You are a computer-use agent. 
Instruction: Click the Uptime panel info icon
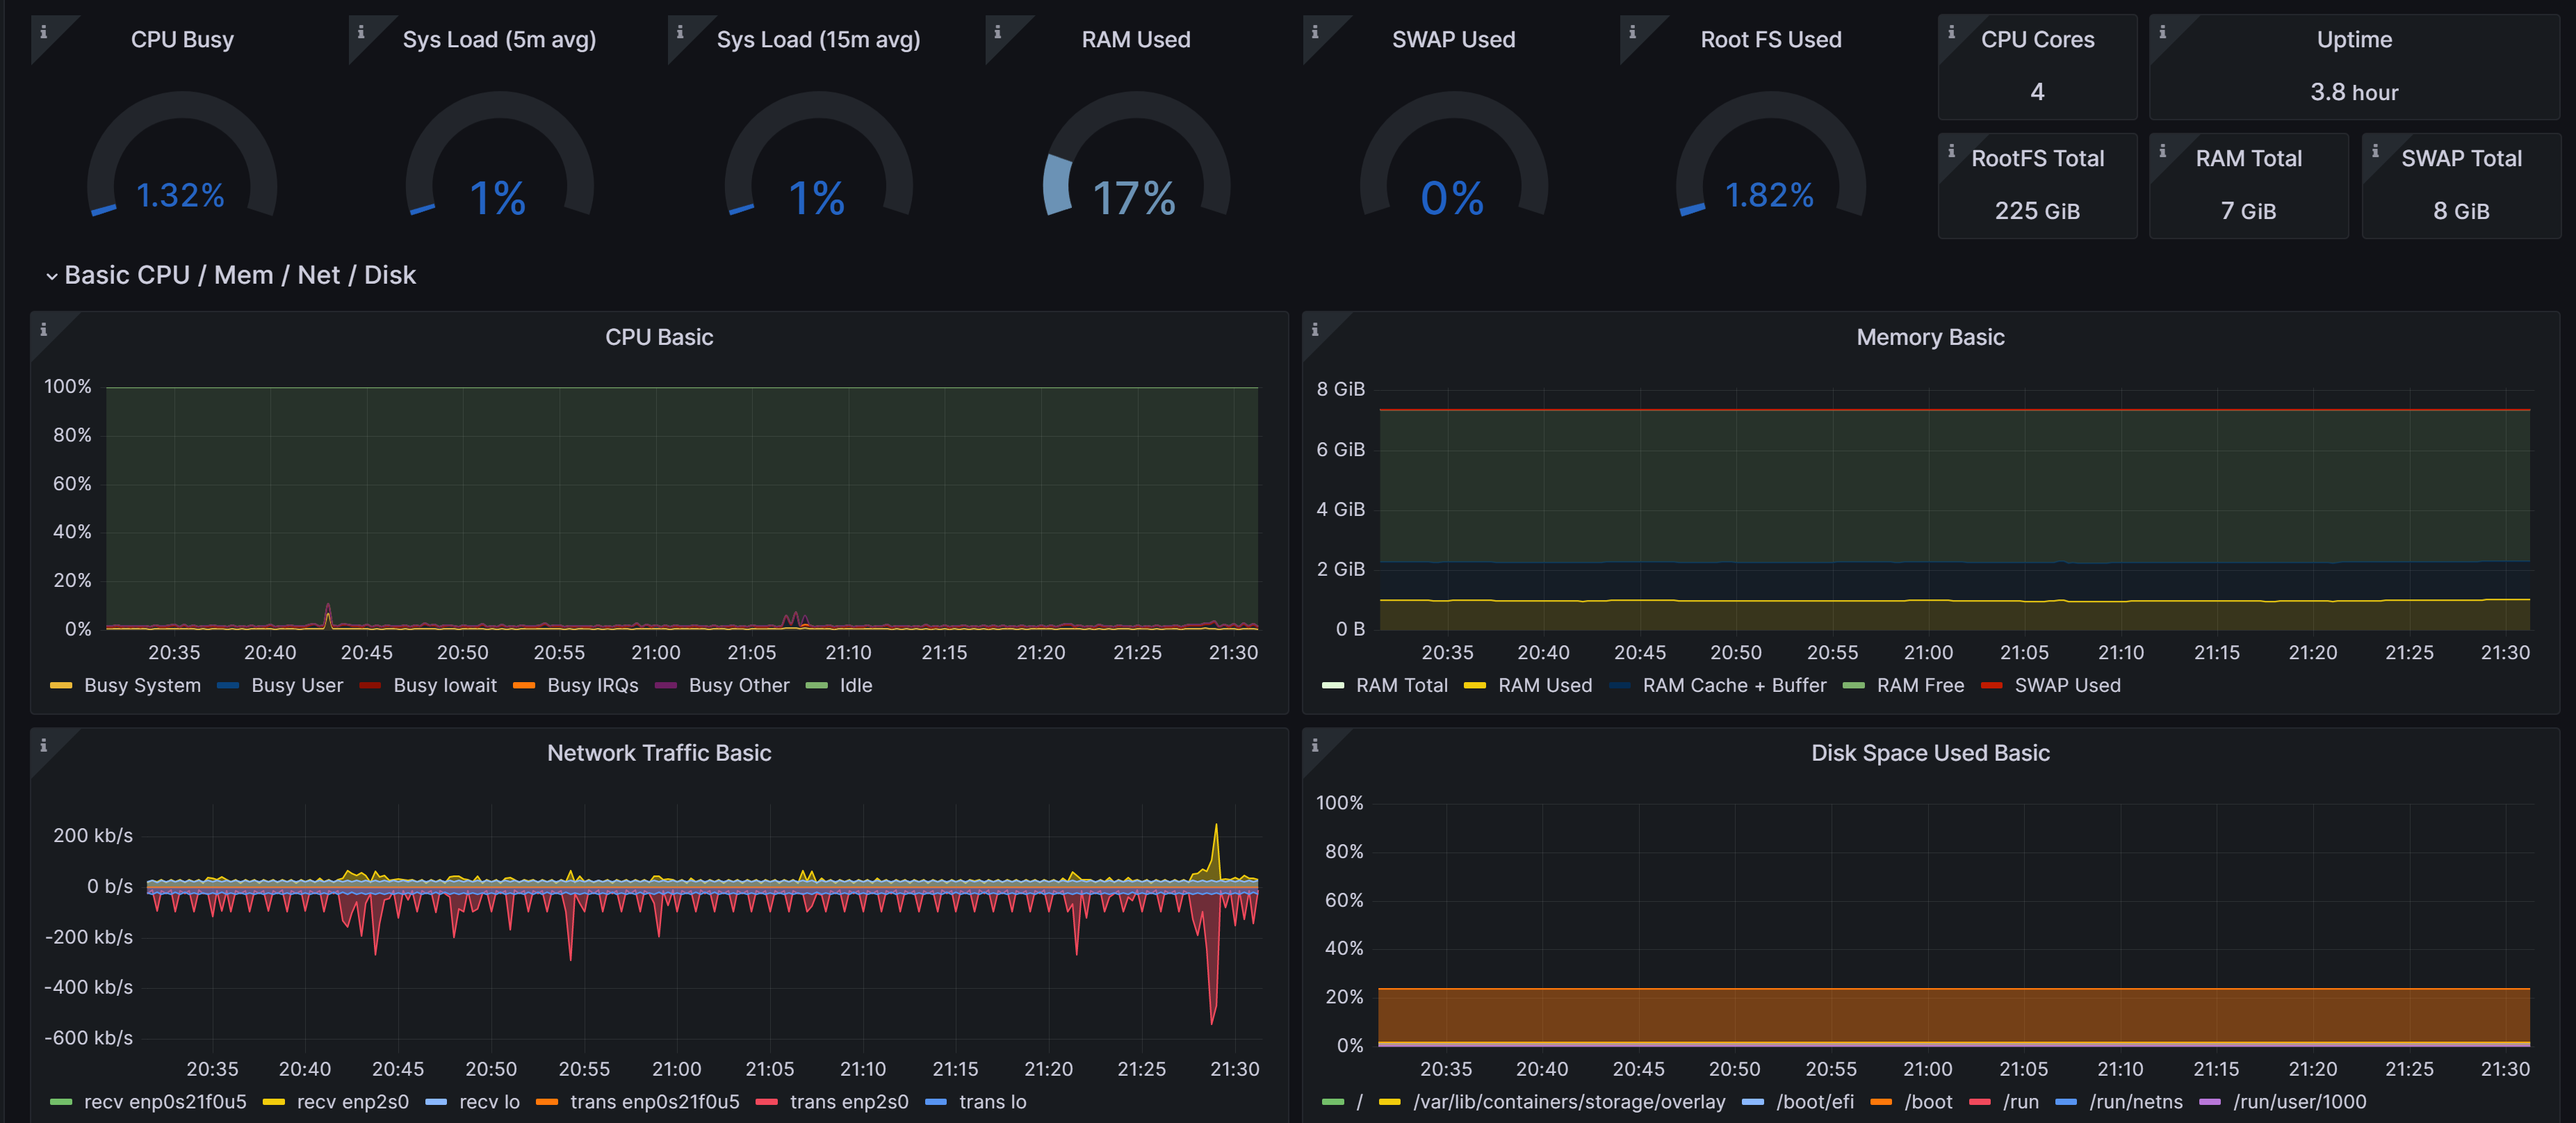pos(2162,32)
